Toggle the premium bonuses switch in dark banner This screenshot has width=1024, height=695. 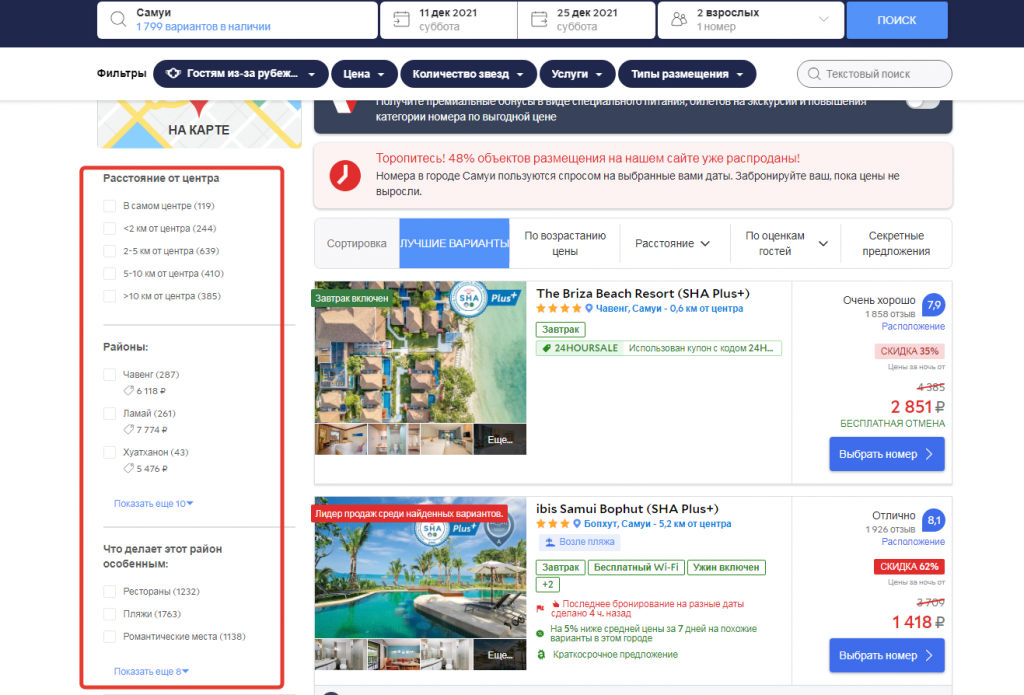(922, 103)
